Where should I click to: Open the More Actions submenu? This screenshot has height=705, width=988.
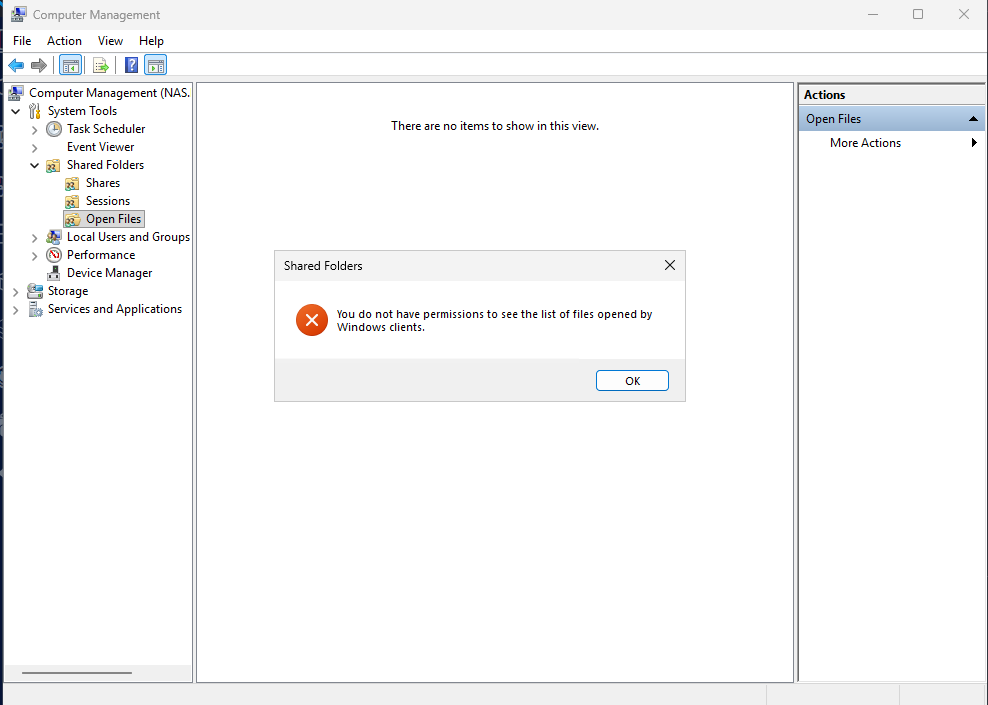(x=866, y=143)
